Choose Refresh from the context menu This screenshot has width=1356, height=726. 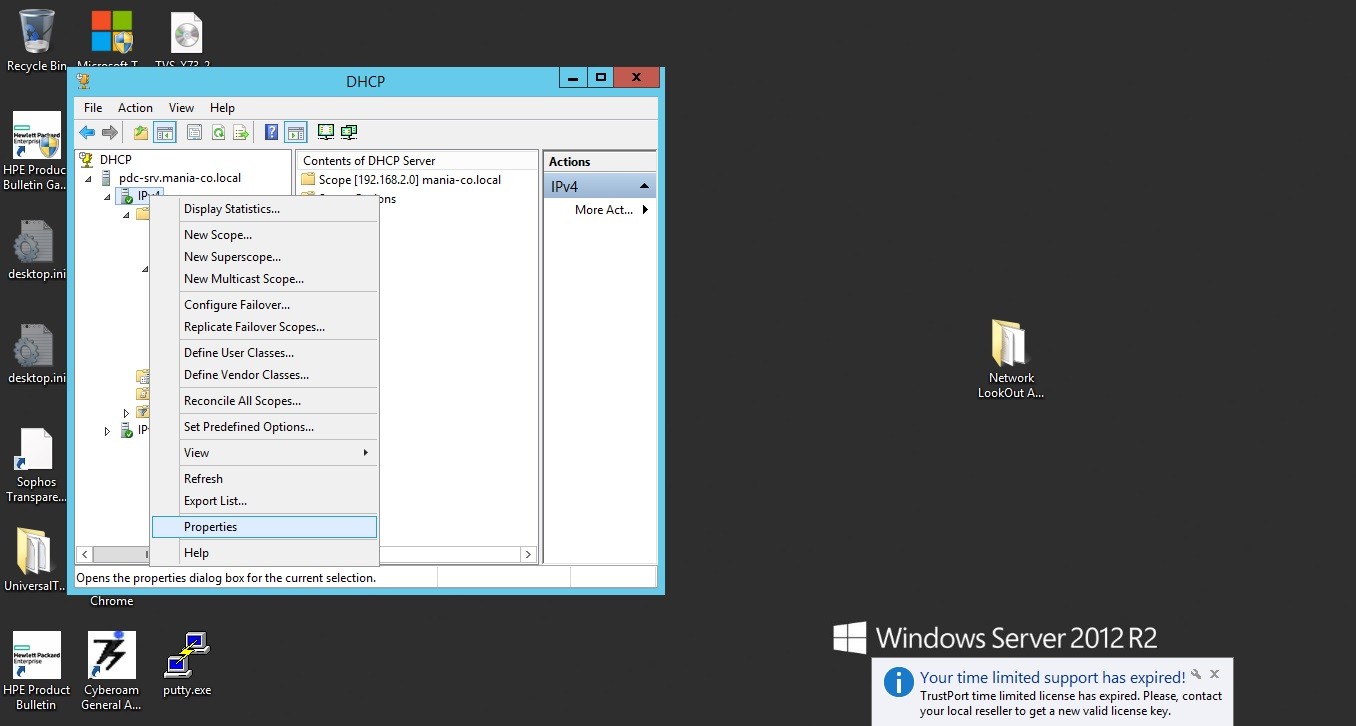click(x=265, y=479)
